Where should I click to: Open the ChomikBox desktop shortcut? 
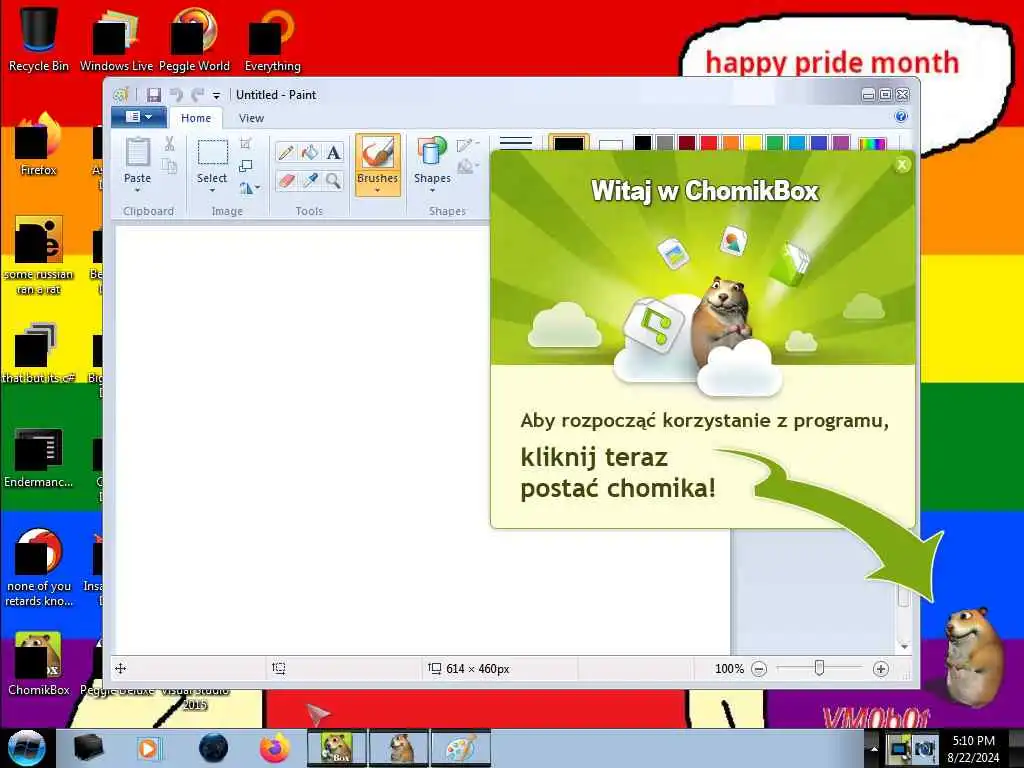[39, 664]
